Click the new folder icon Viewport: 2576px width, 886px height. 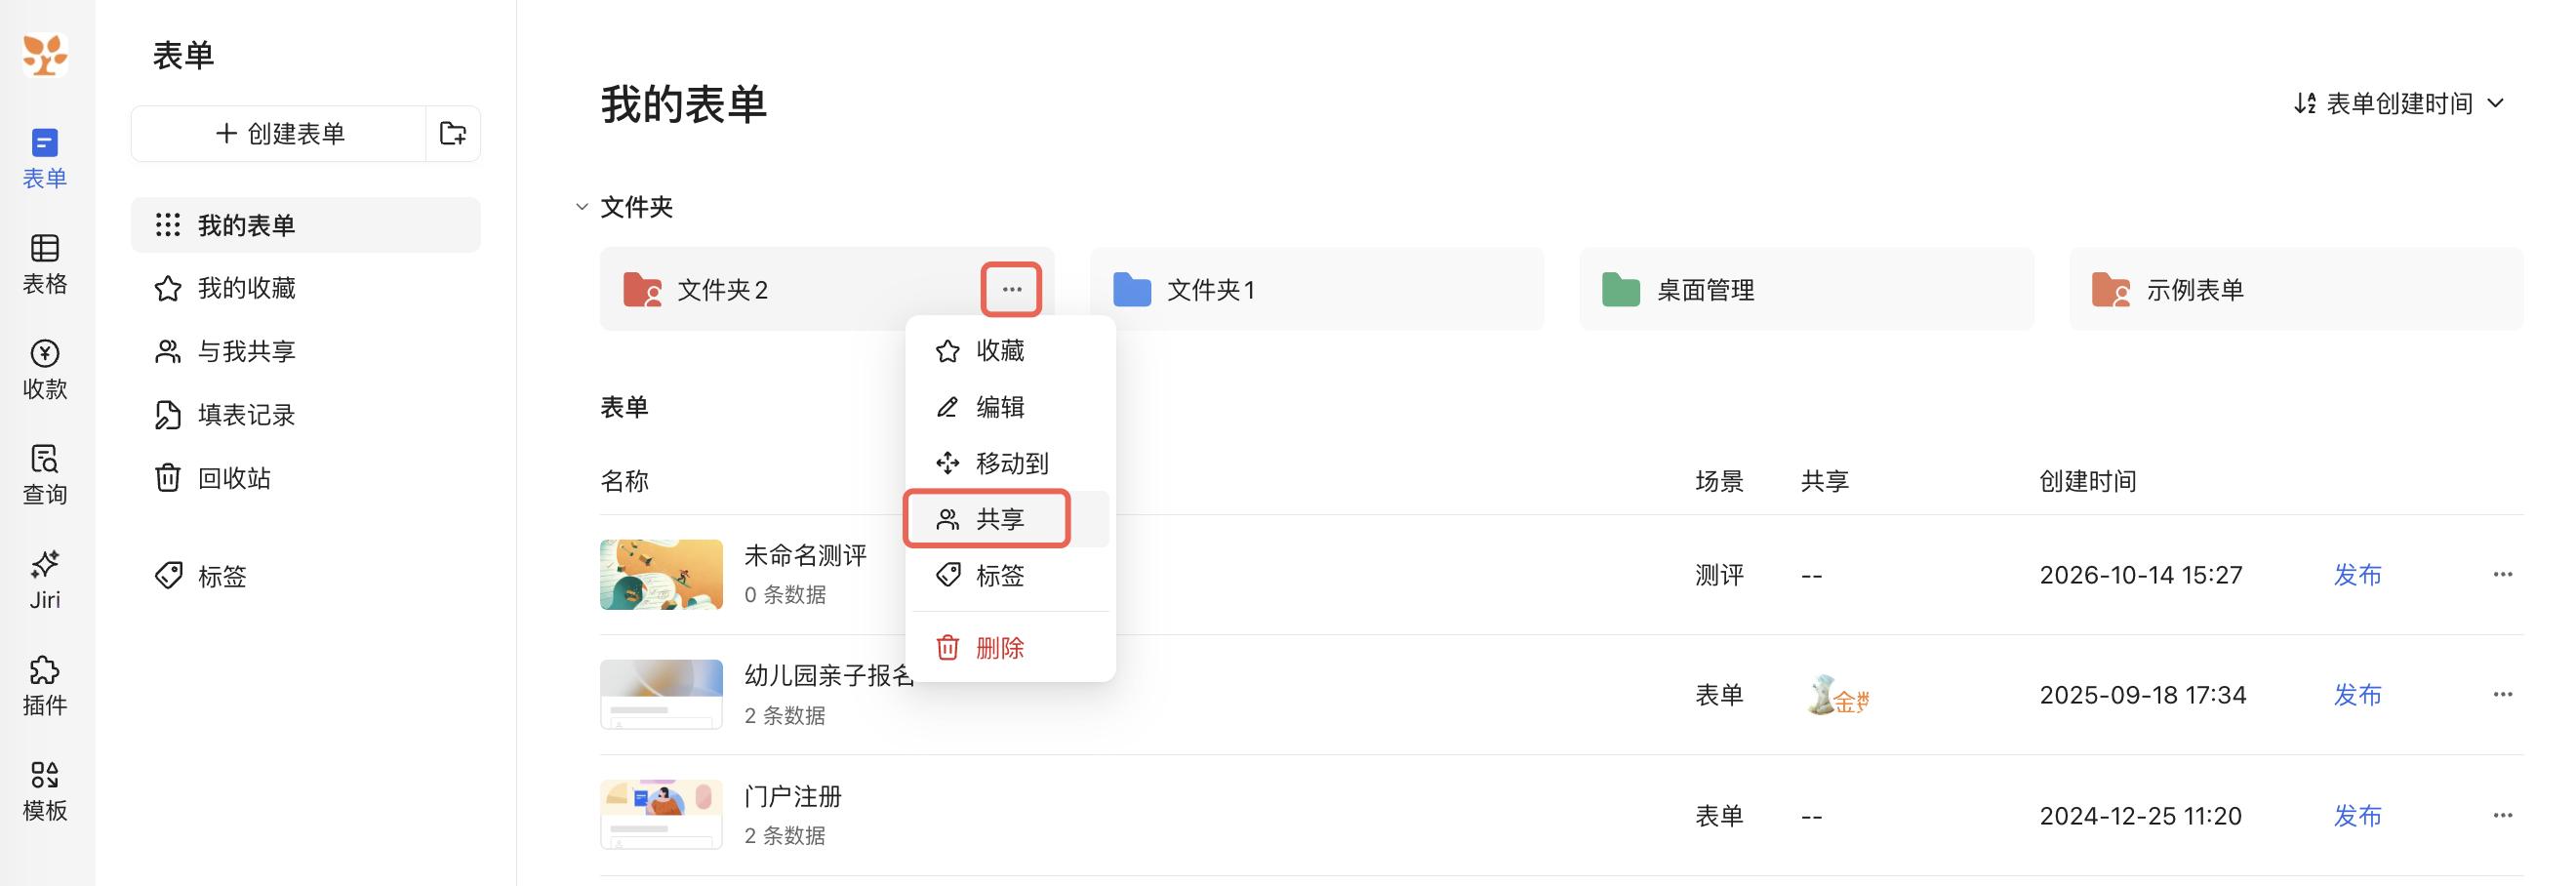point(453,133)
